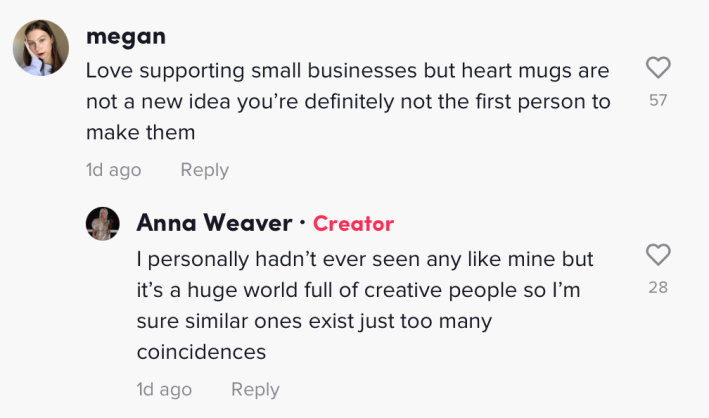Open Anna Weaver's small avatar
The width and height of the screenshot is (709, 418).
pyautogui.click(x=104, y=224)
